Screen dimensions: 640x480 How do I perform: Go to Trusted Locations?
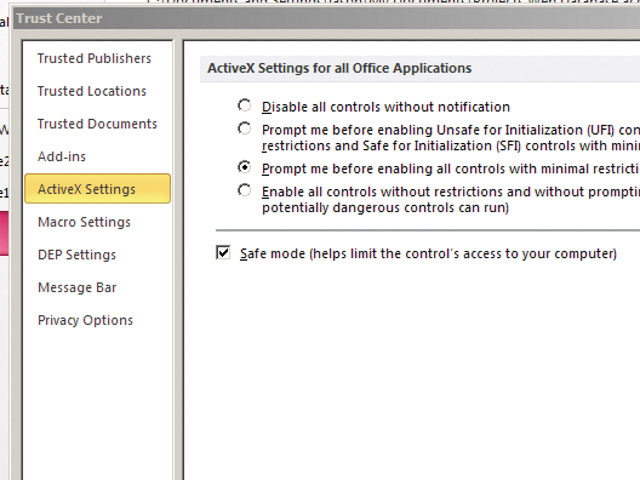point(92,91)
